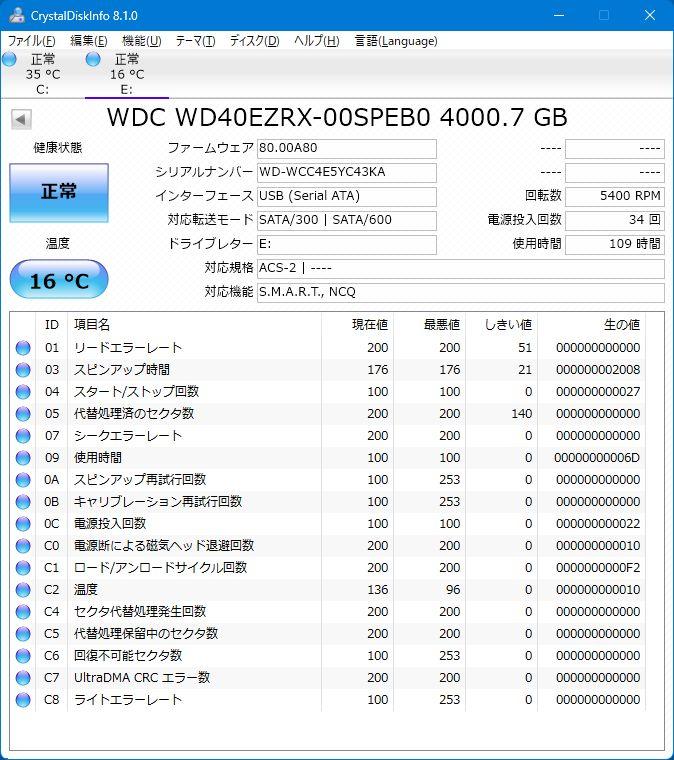Click the status icon for キャリブレーション再試行回数

point(23,502)
